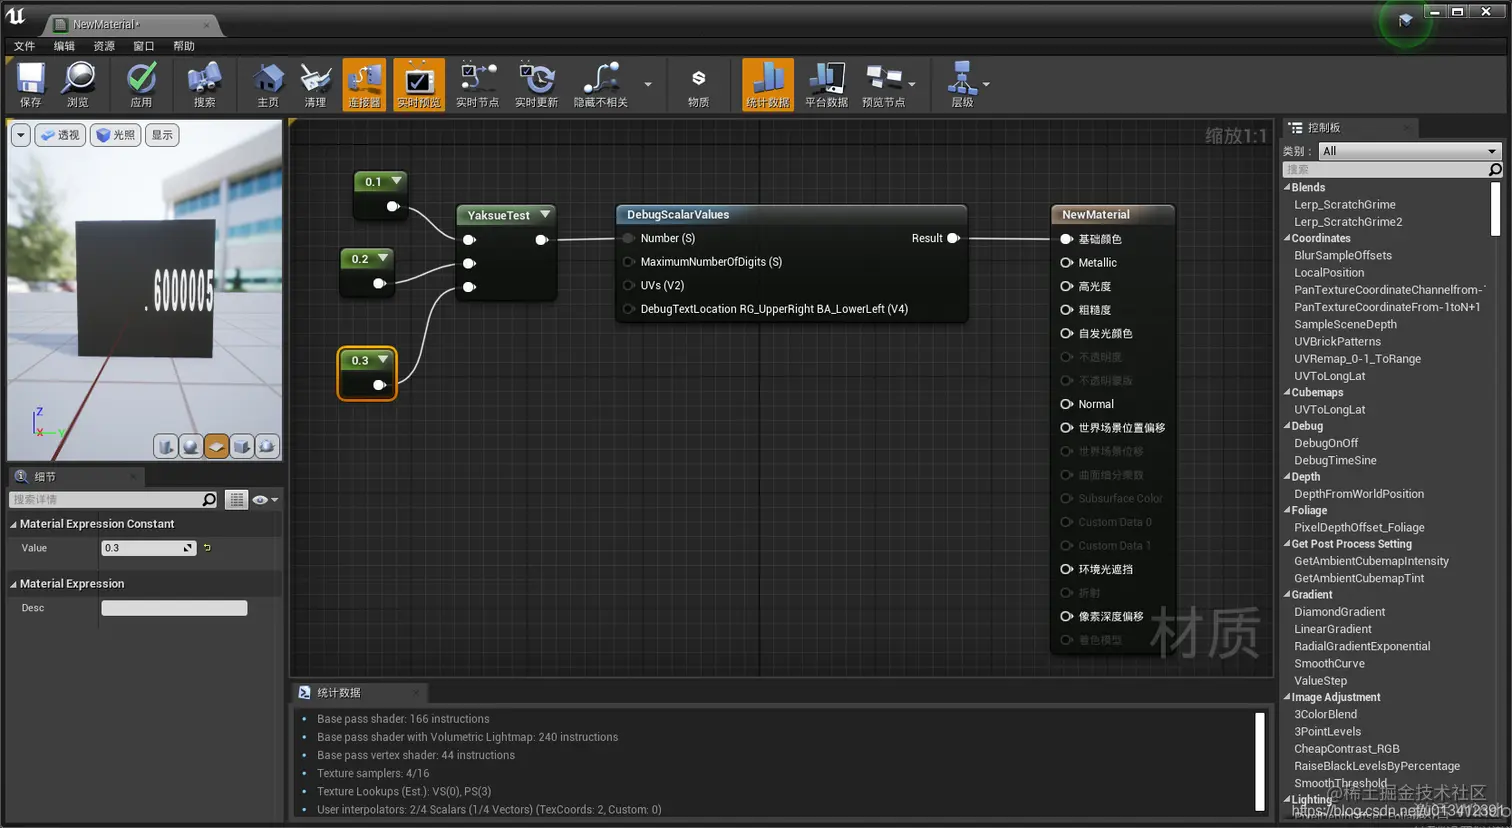Click the 平台数据 (Platform Stats) icon

tap(826, 84)
